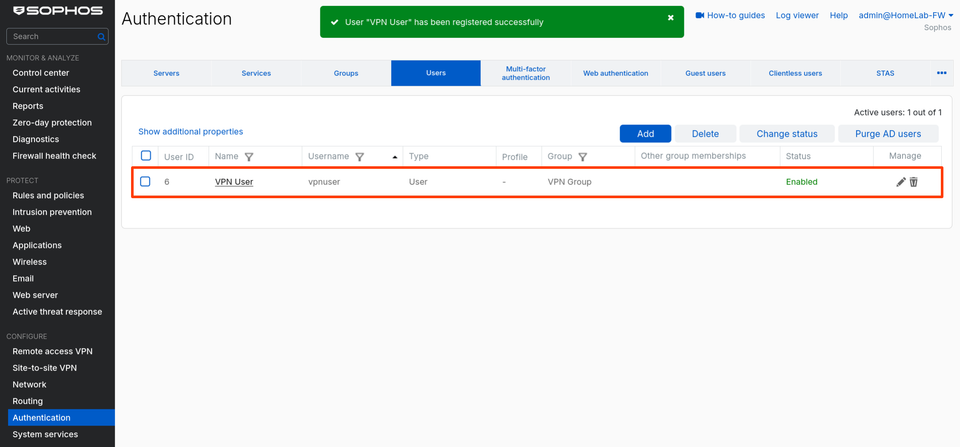960x447 pixels.
Task: Click the VPN Group cell
Action: (x=569, y=182)
